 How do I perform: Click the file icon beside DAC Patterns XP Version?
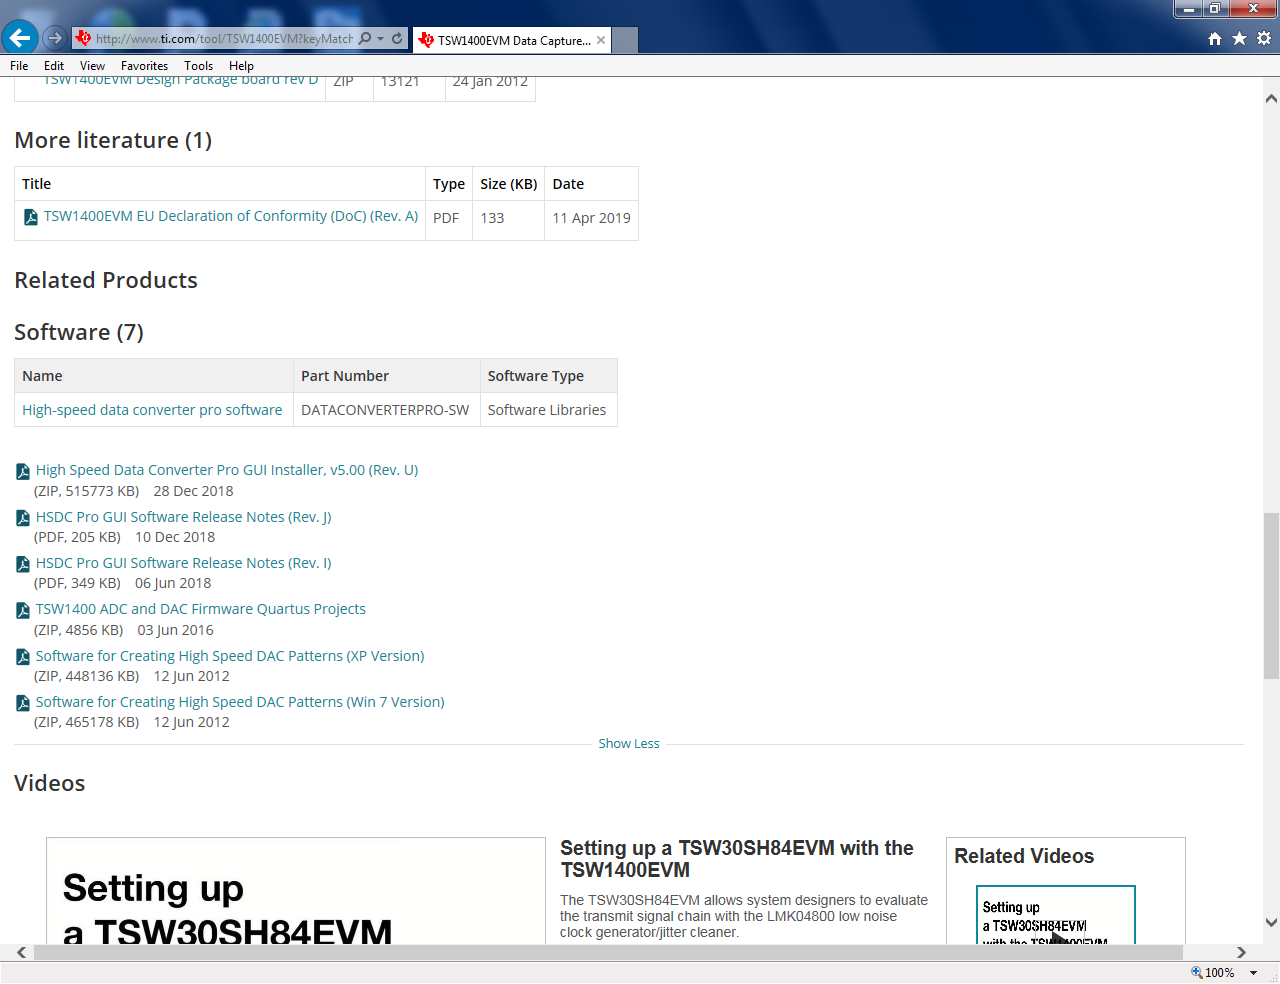(x=23, y=657)
